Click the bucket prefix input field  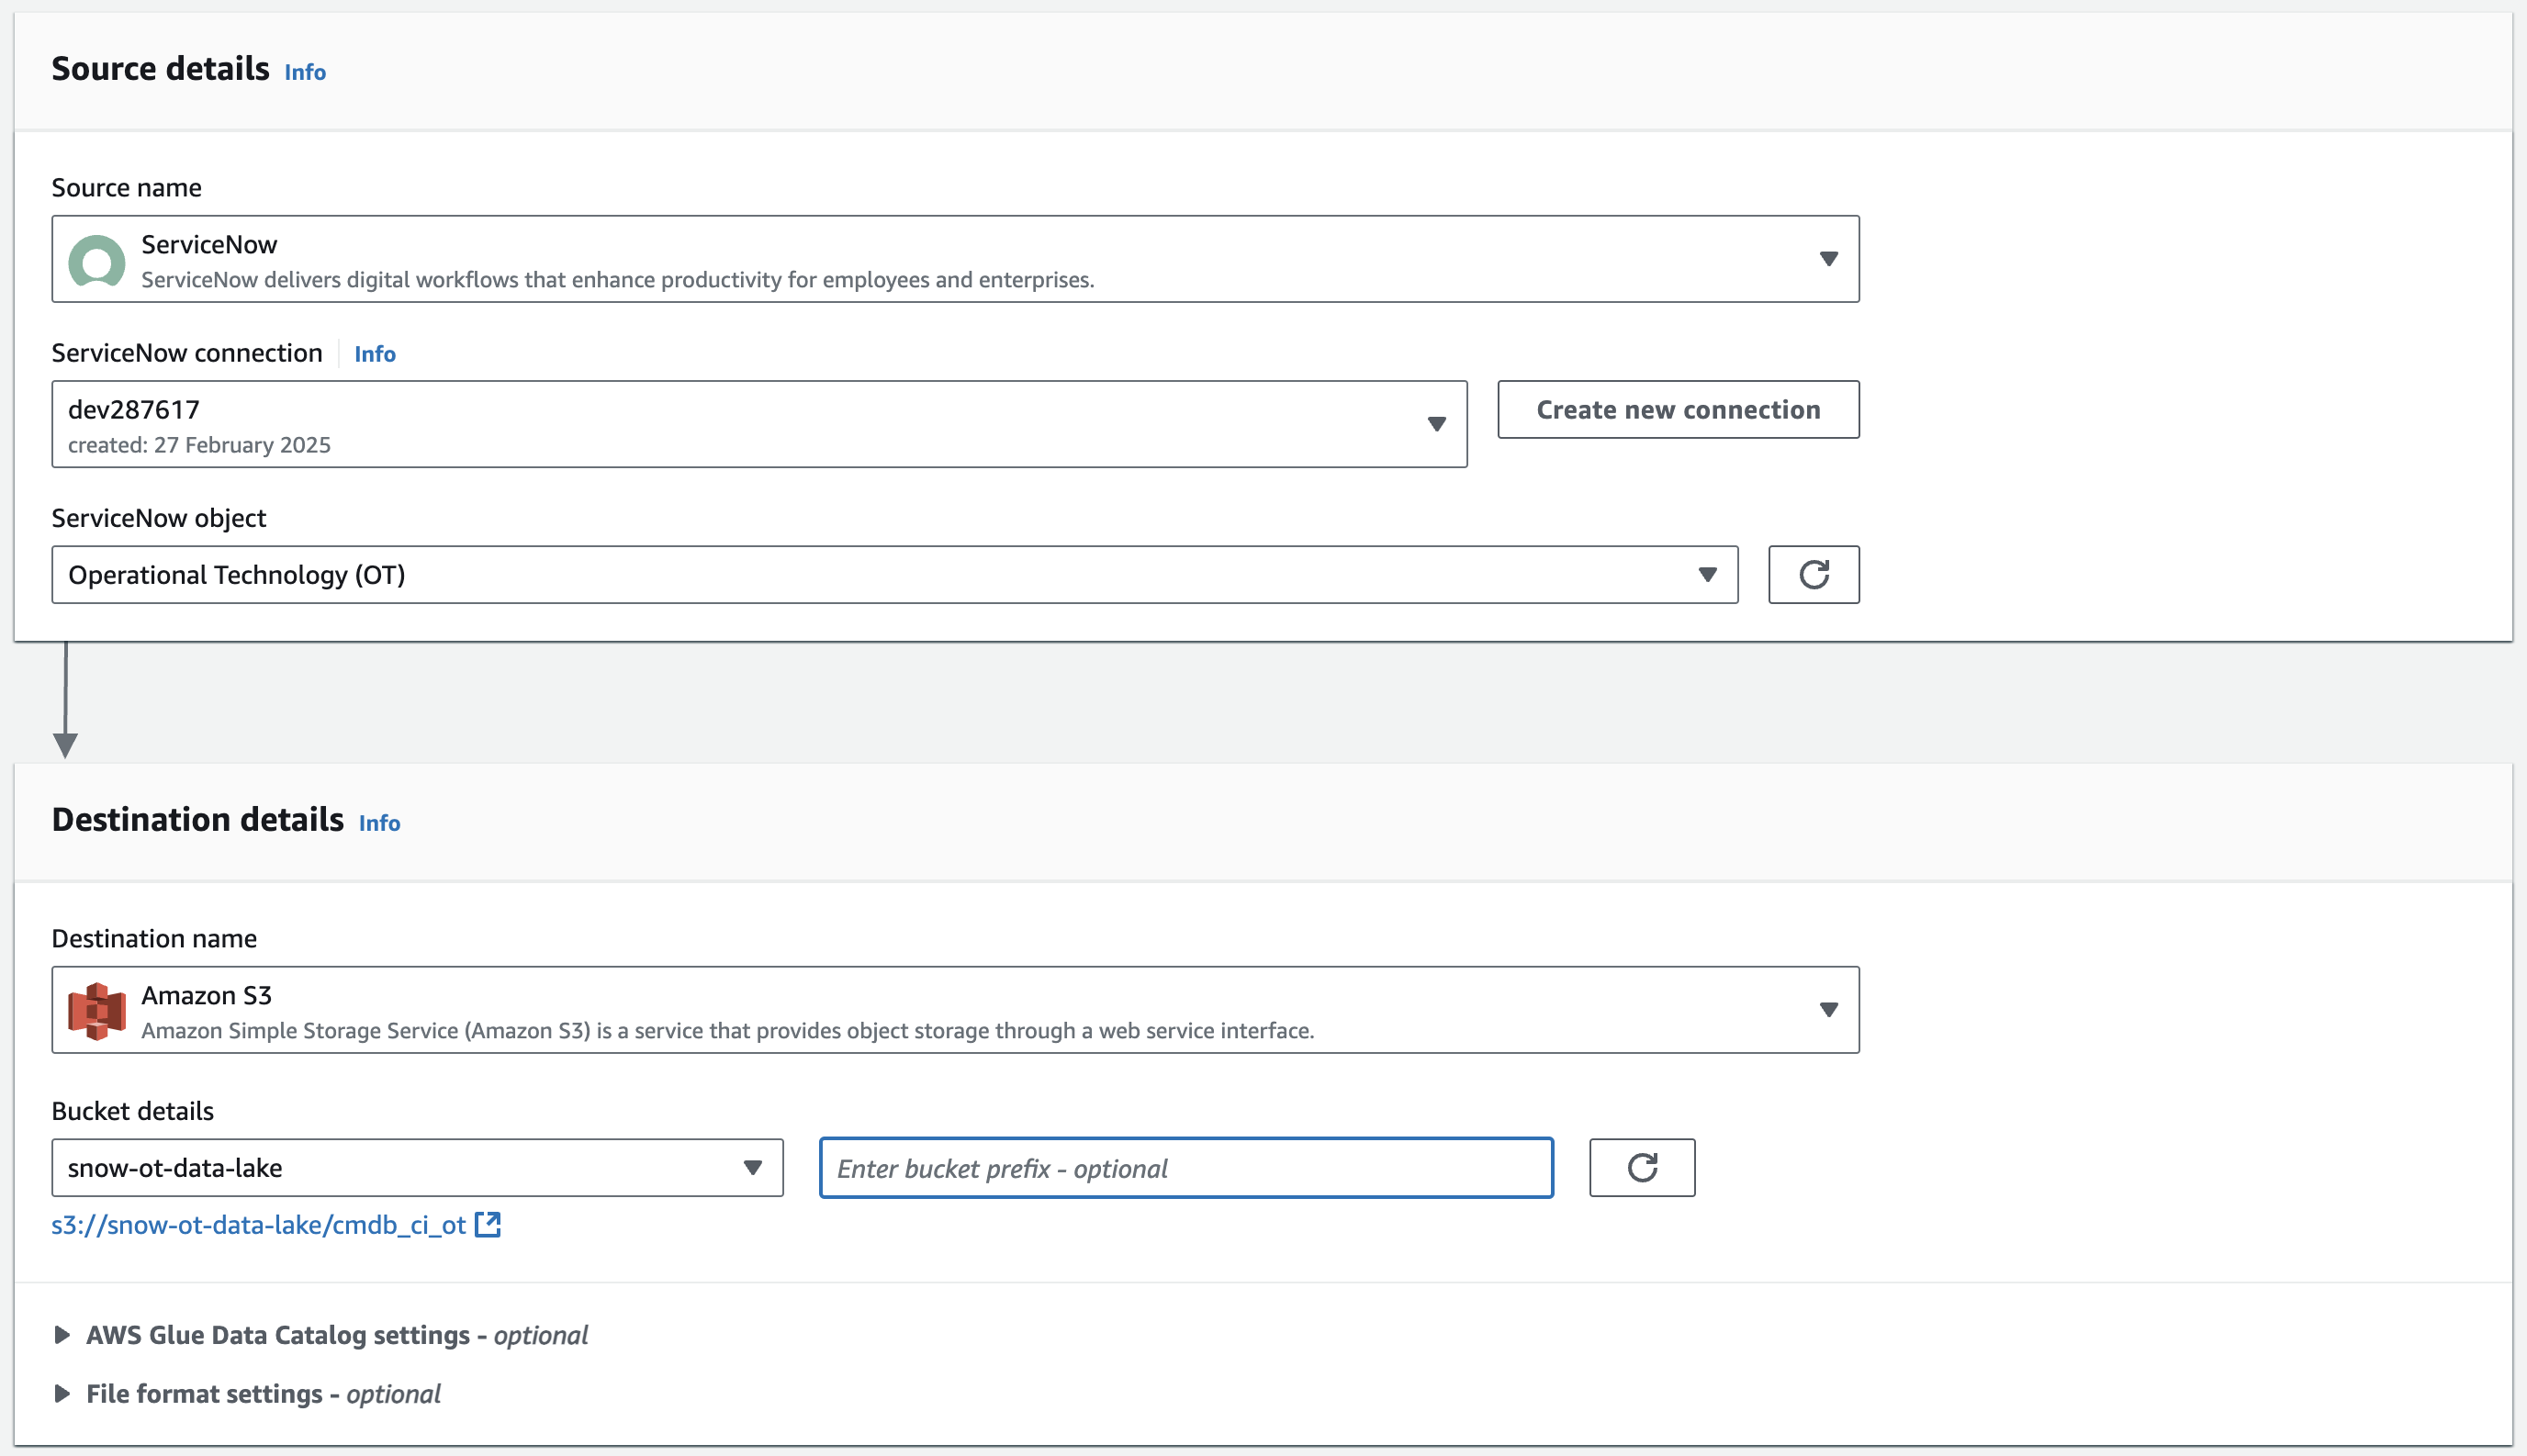(1186, 1167)
